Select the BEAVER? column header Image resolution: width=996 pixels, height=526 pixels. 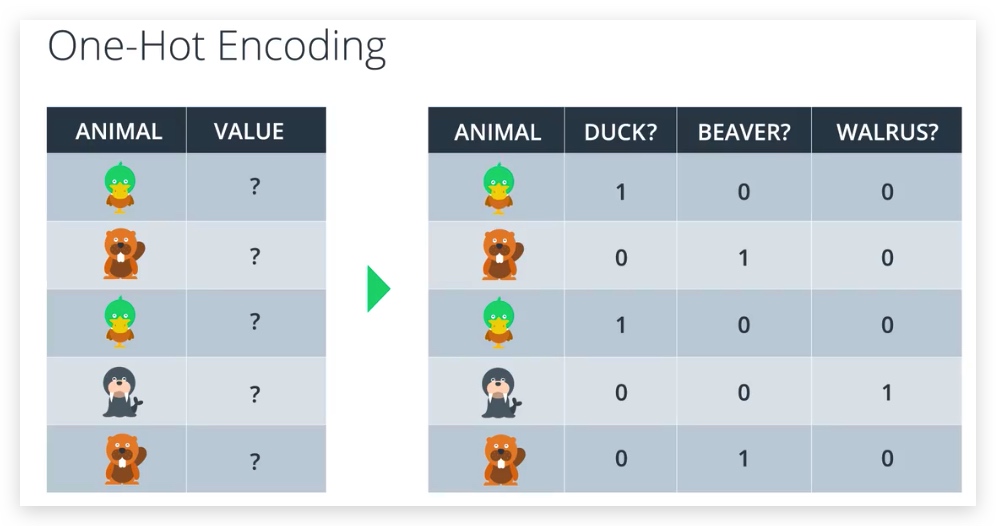[x=744, y=132]
